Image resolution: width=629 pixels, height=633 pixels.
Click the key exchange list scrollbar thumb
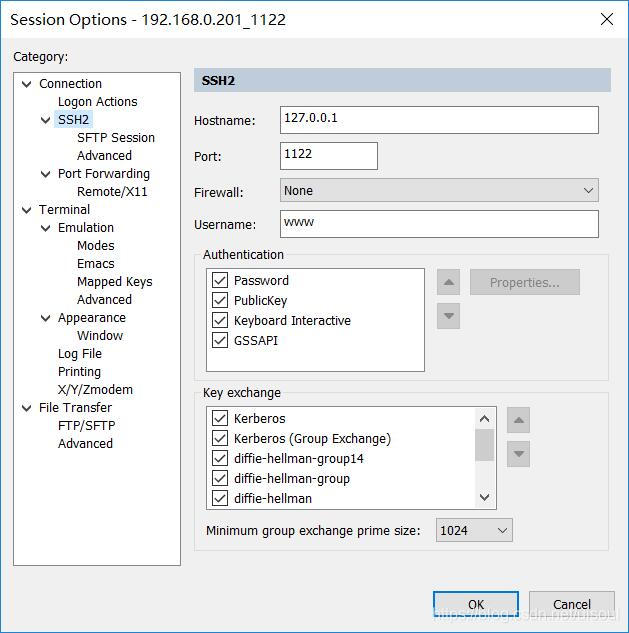tap(484, 445)
